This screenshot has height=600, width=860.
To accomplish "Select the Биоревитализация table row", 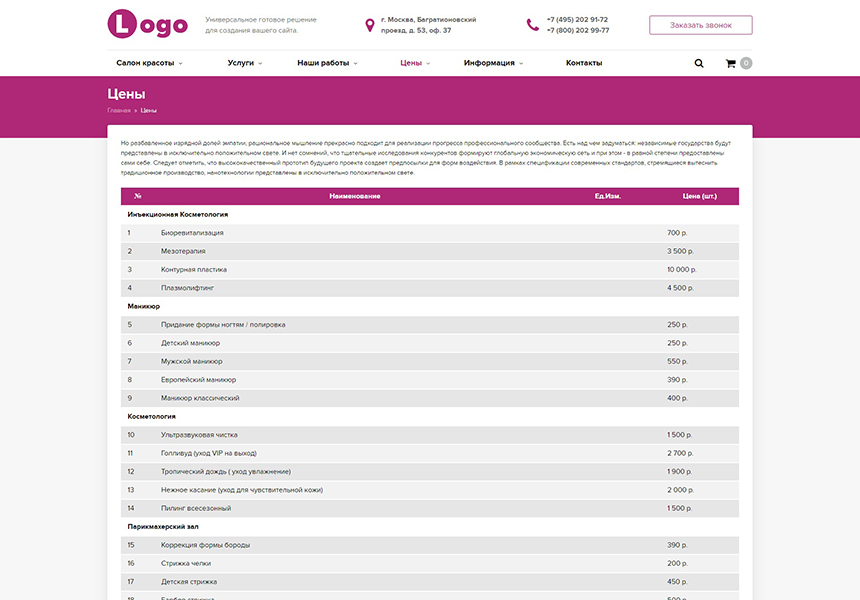I will coord(430,233).
